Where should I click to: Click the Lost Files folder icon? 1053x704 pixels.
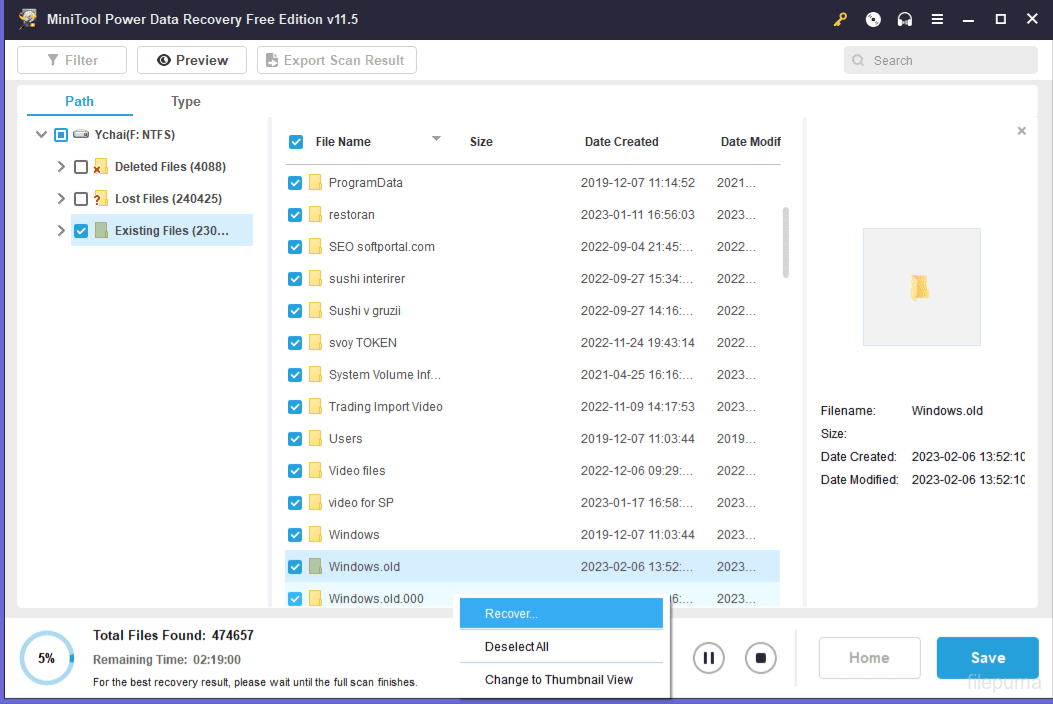101,199
